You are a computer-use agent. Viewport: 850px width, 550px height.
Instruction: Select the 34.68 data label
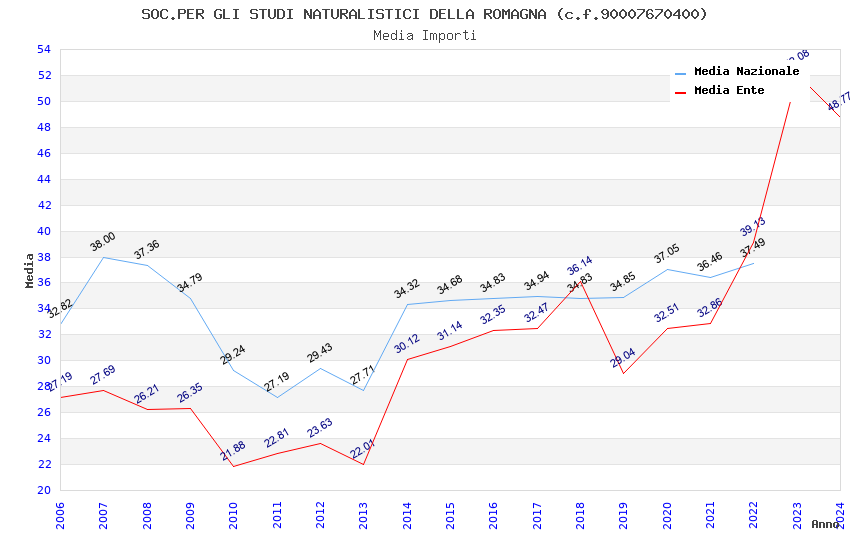coord(450,284)
